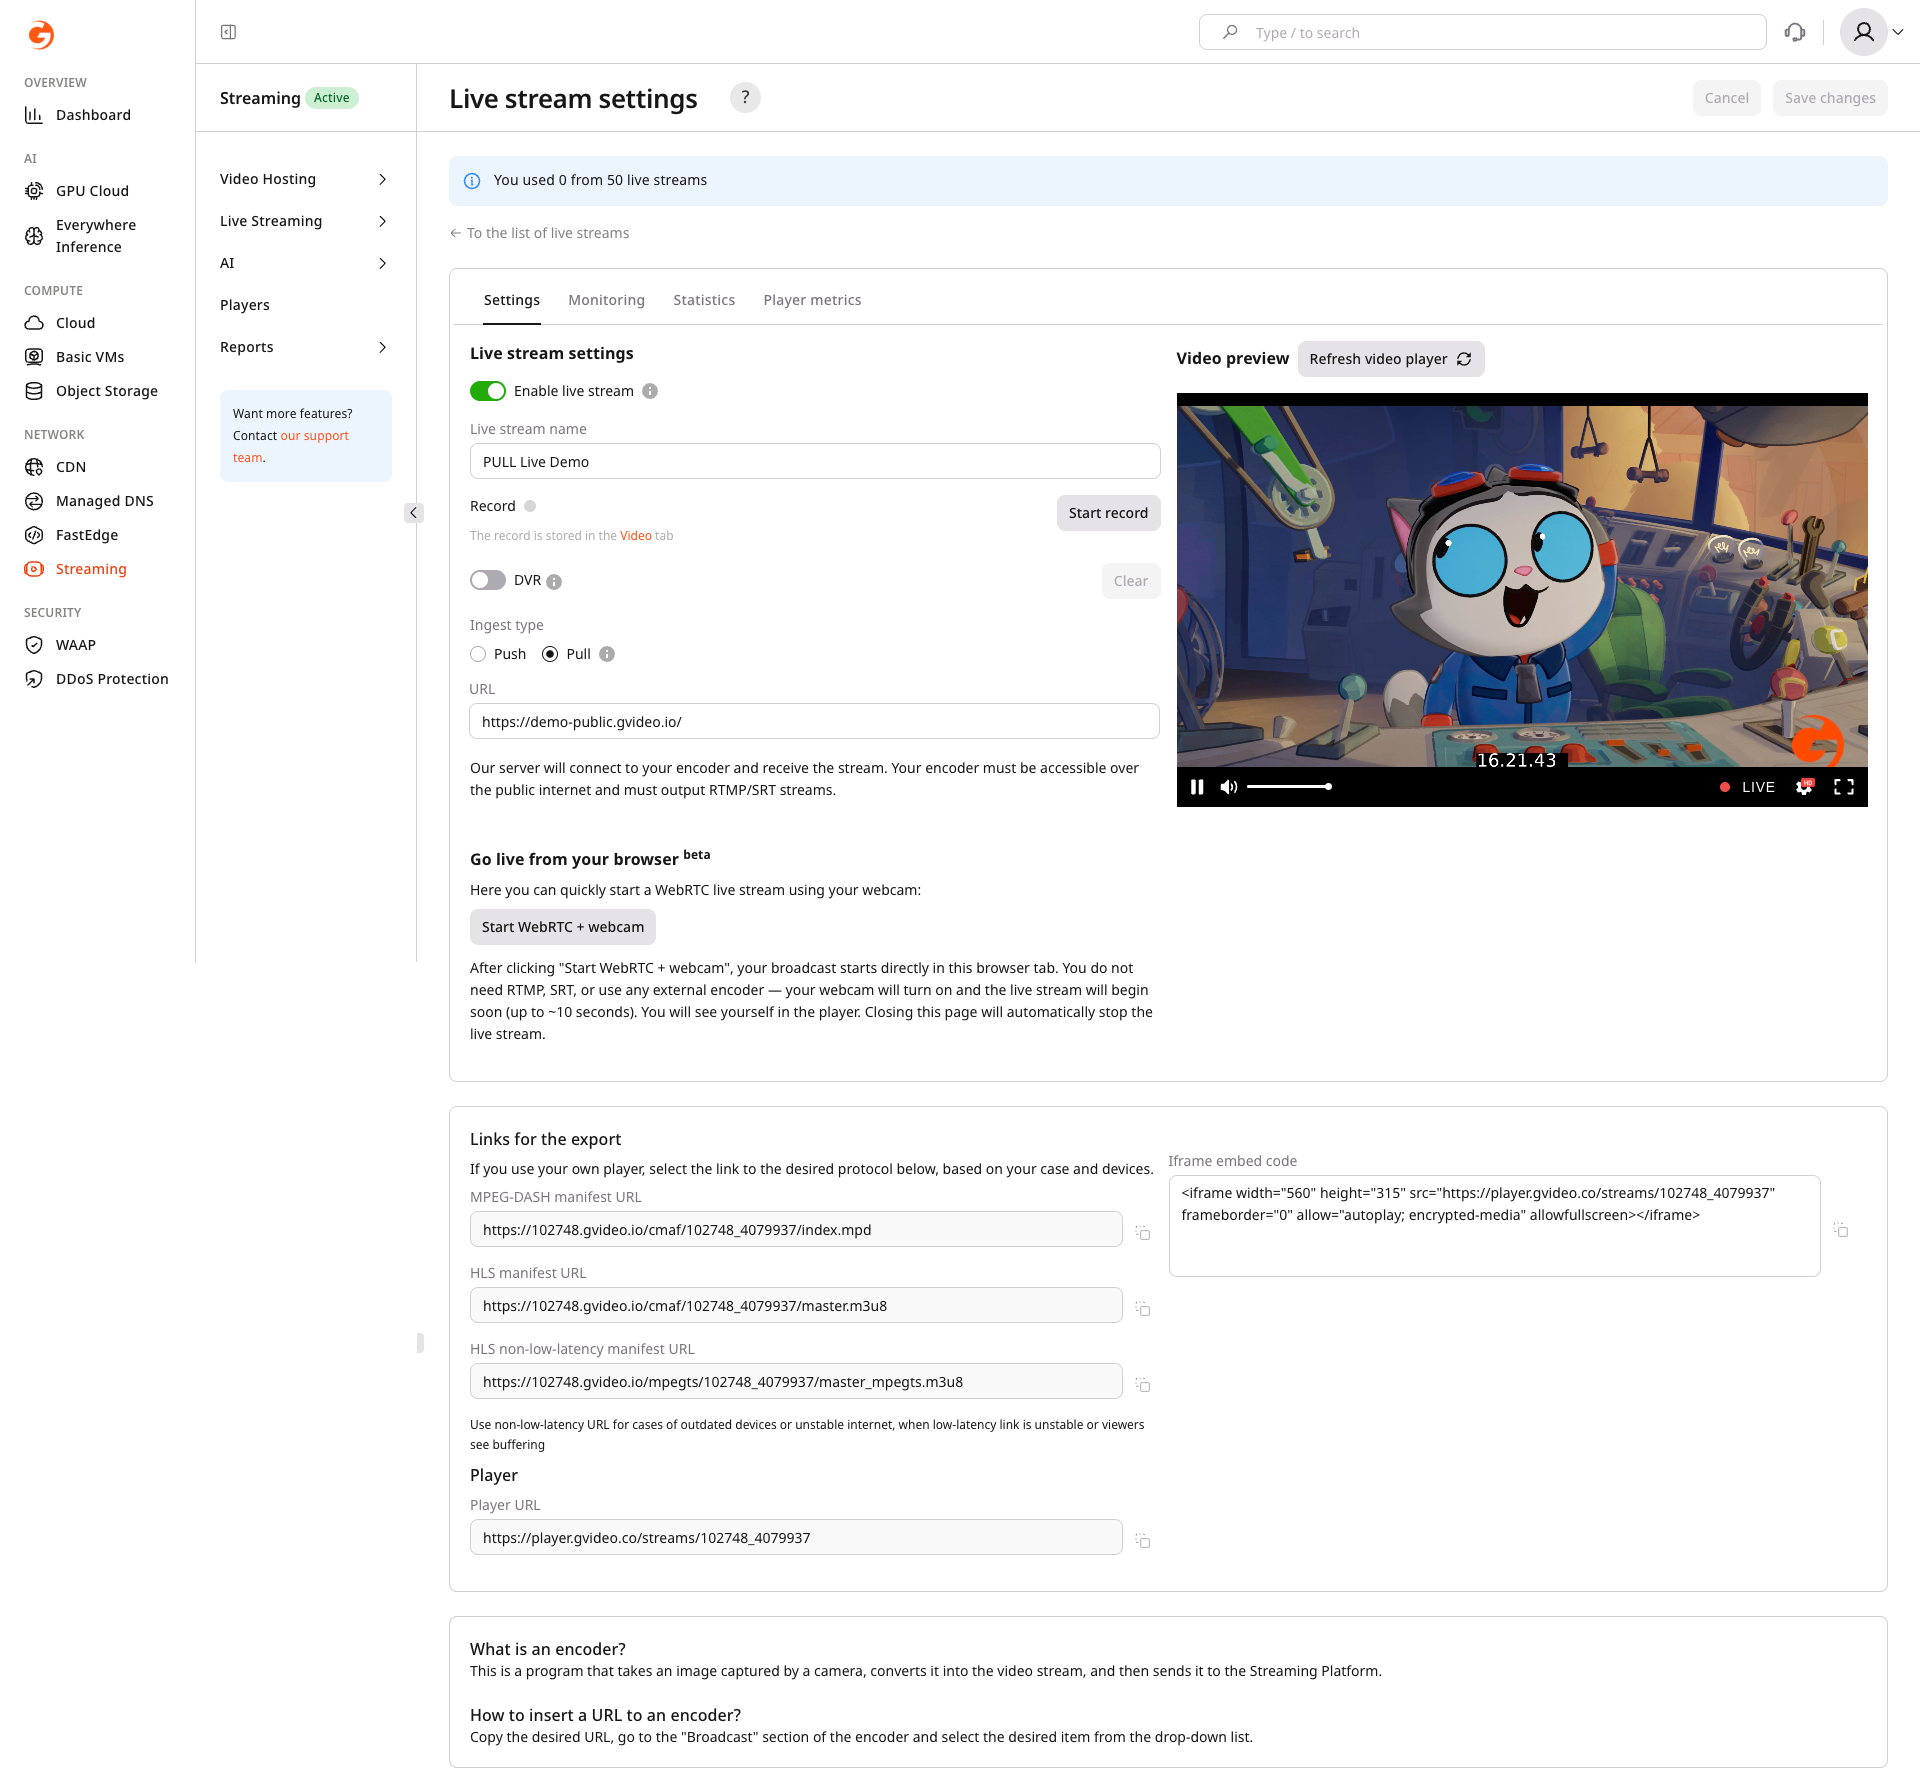Show Pull ingest type info
This screenshot has width=1920, height=1792.
607,654
